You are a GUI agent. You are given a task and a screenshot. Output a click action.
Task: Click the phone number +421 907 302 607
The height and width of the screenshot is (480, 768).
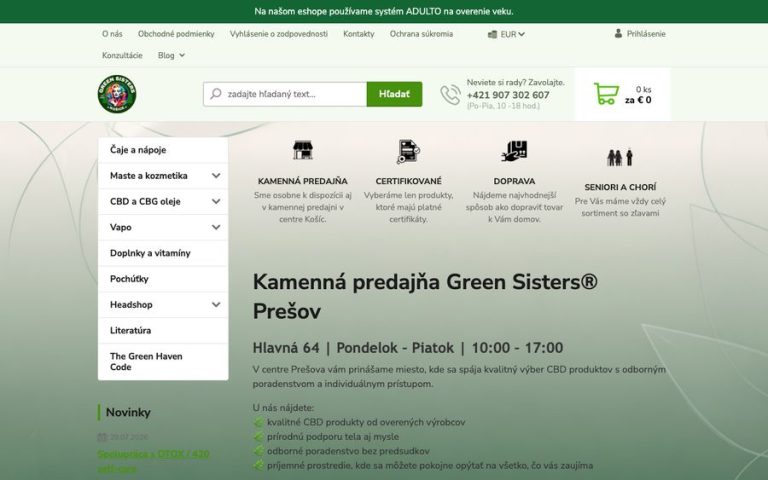pos(508,95)
